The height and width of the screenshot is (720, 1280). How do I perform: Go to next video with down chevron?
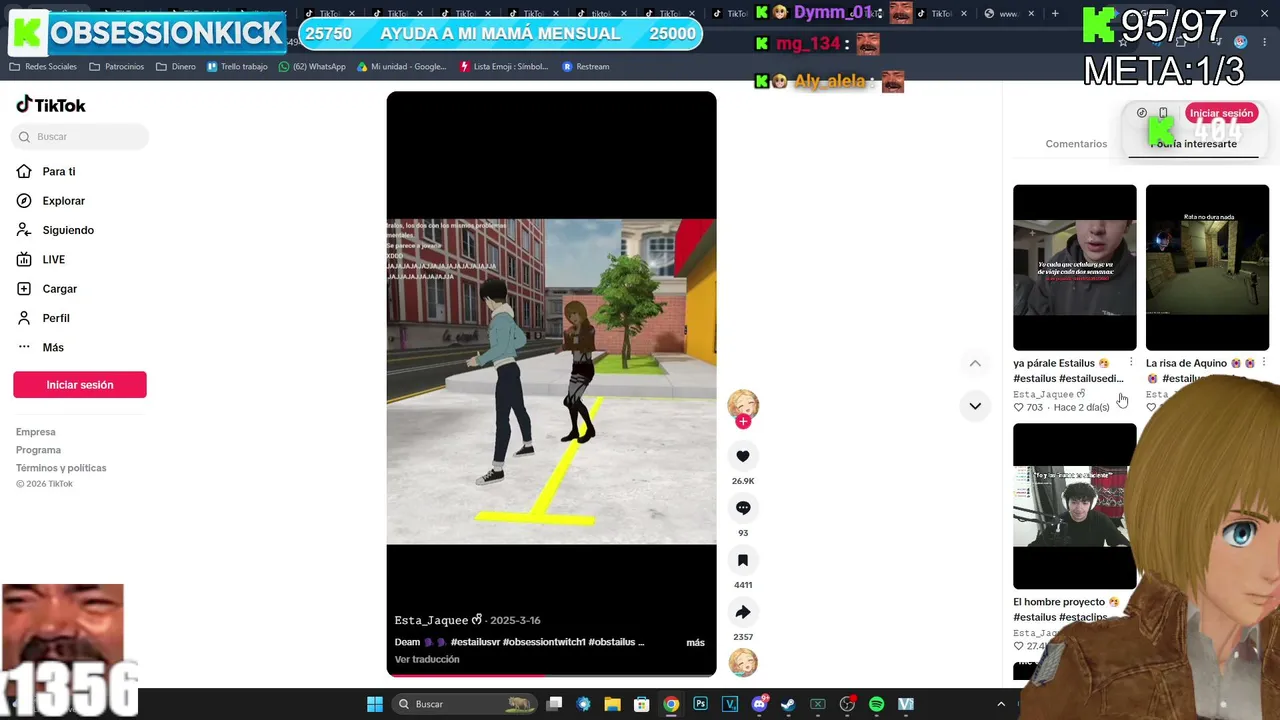click(x=975, y=406)
